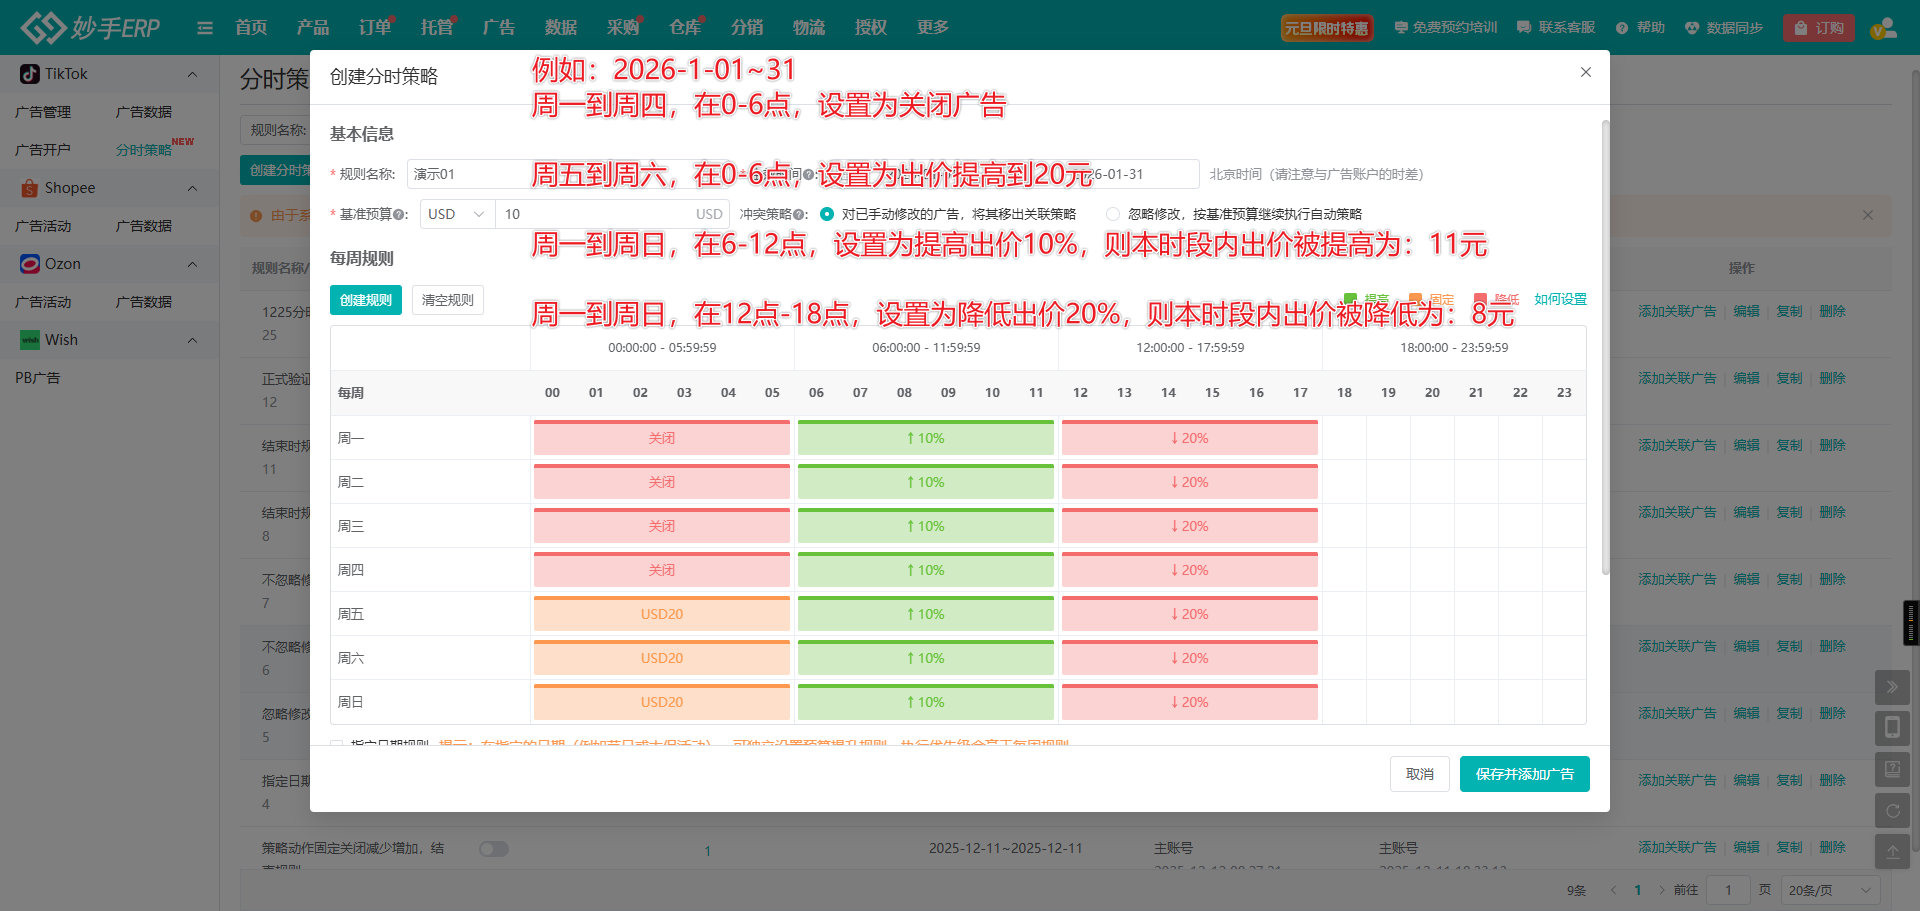Click the Shopee bag icon in sidebar
Viewport: 1920px width, 911px height.
[x=30, y=188]
